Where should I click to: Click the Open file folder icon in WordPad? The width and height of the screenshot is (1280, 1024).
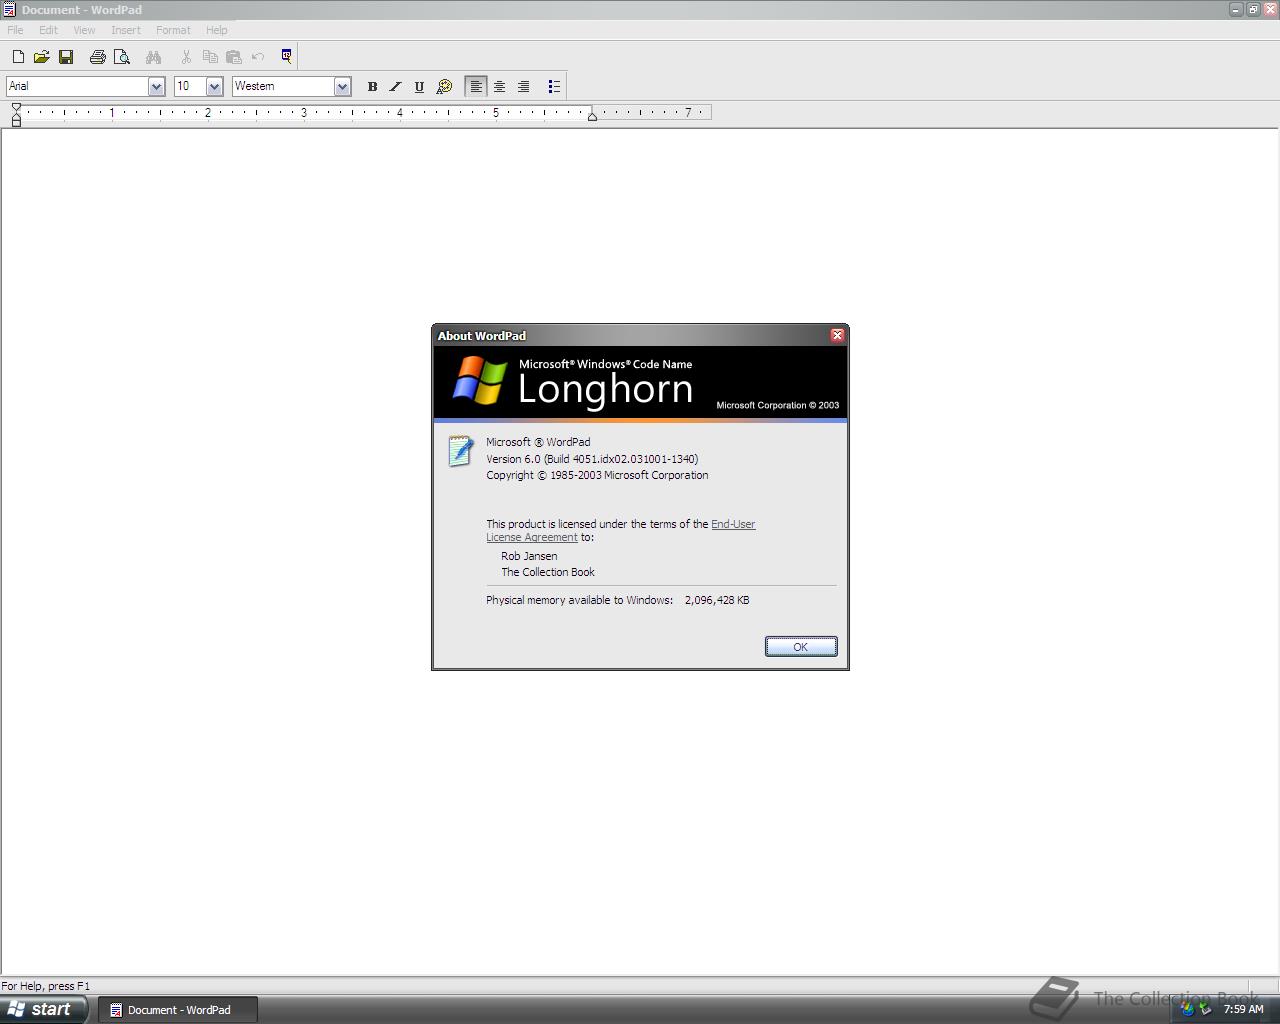point(42,57)
